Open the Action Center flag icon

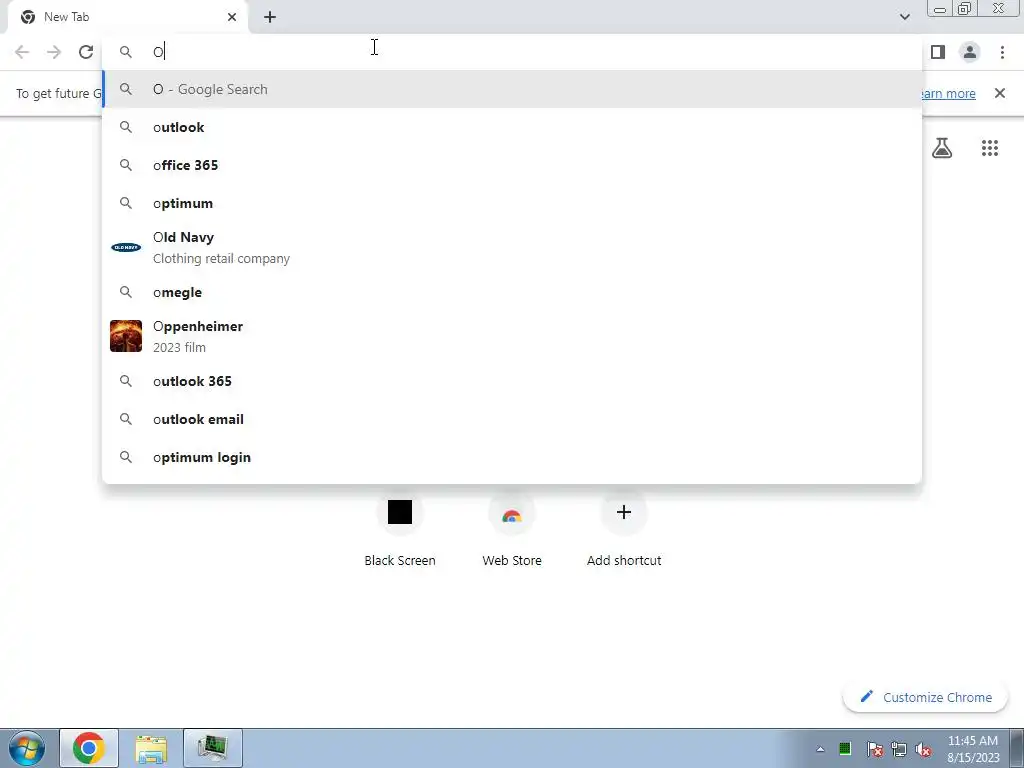coord(874,749)
